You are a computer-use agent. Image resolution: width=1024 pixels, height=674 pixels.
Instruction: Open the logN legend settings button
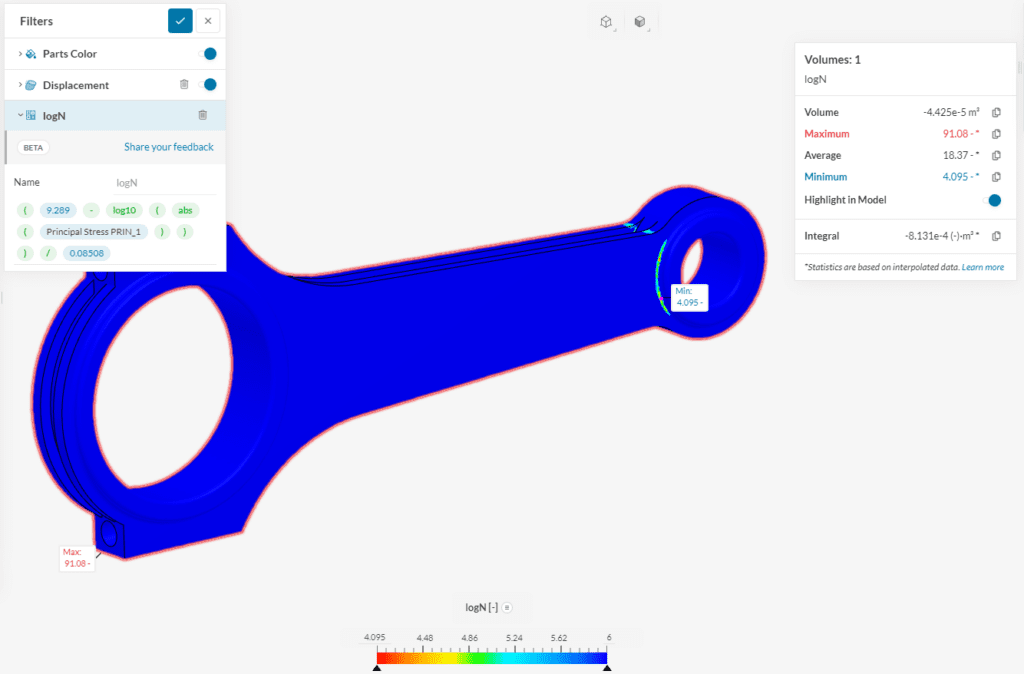coord(508,606)
